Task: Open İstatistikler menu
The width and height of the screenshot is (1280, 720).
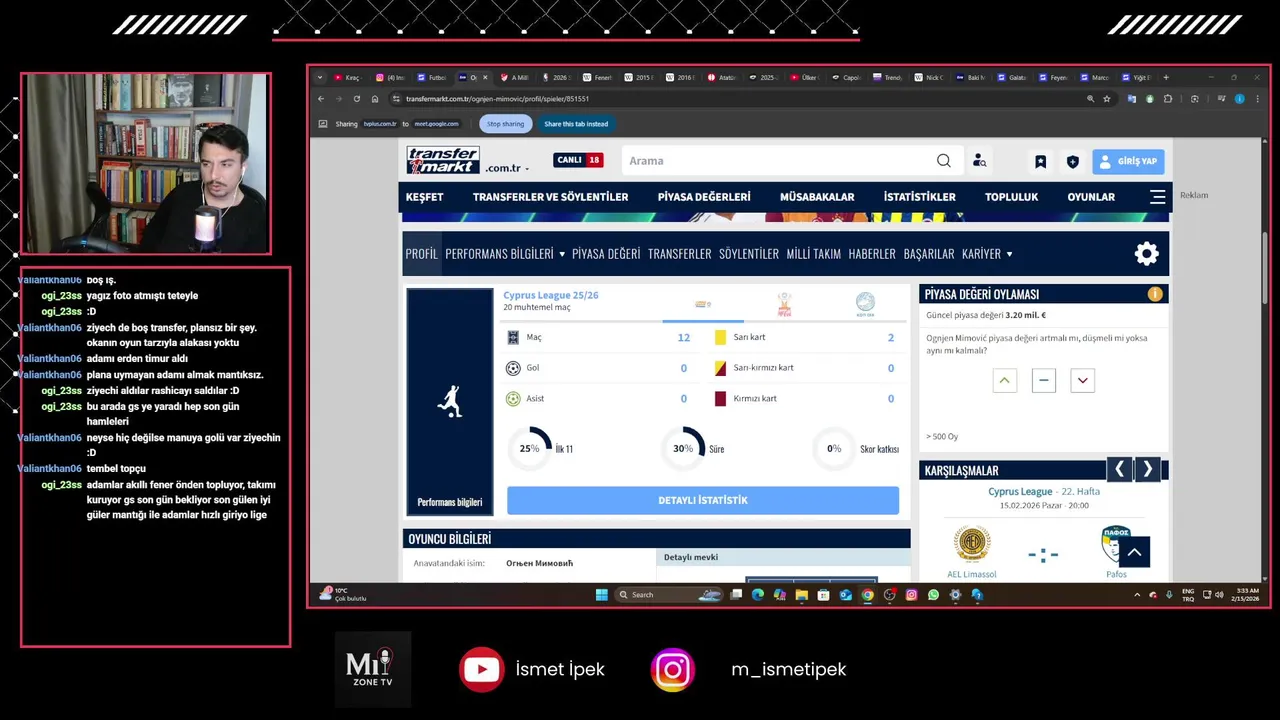Action: click(919, 197)
